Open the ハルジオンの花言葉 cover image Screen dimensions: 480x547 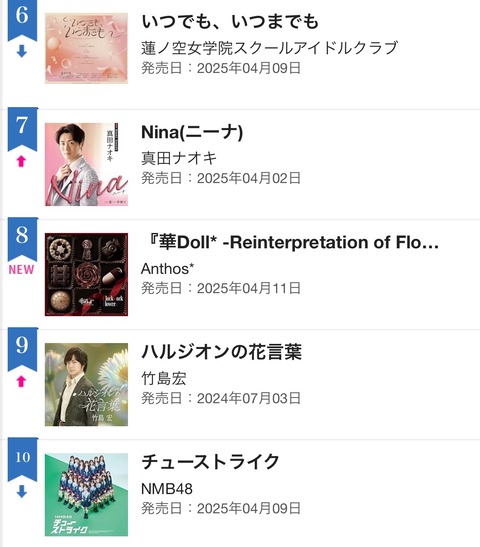(86, 384)
